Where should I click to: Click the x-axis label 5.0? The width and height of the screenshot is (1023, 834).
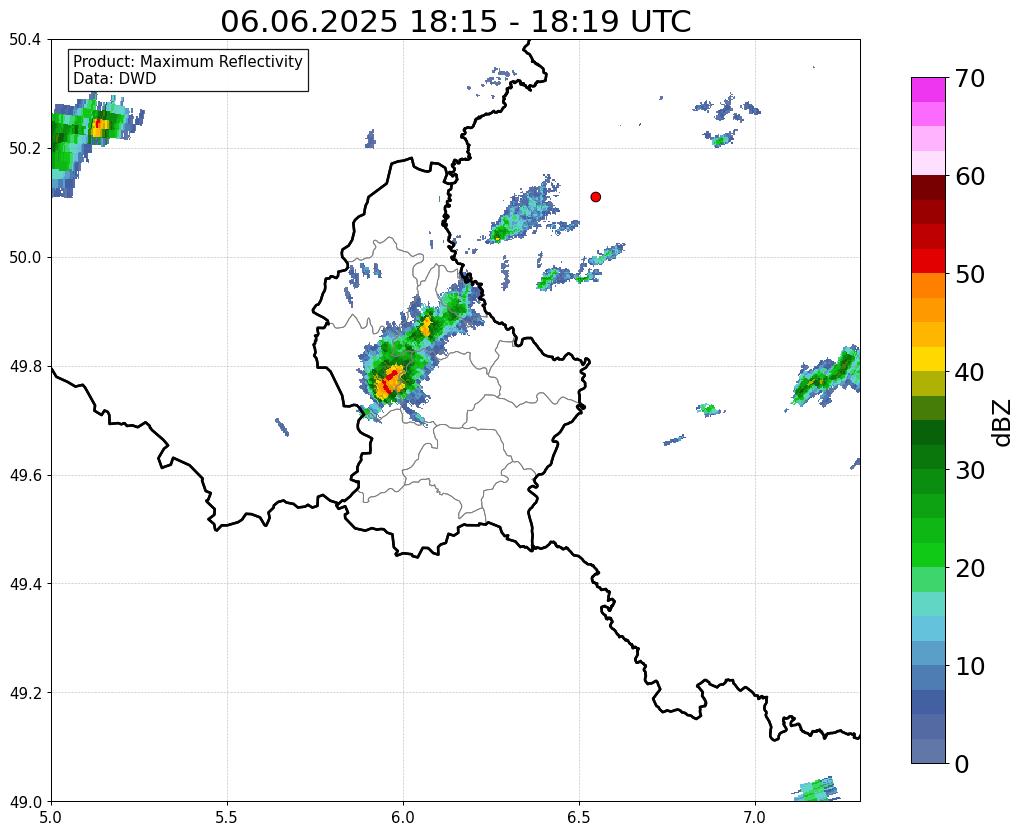pos(51,817)
